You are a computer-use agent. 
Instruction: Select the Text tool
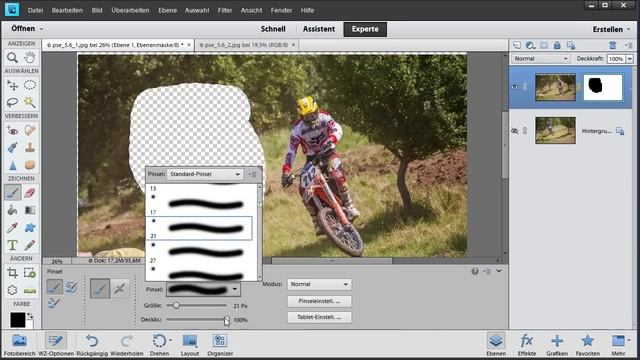click(12, 245)
